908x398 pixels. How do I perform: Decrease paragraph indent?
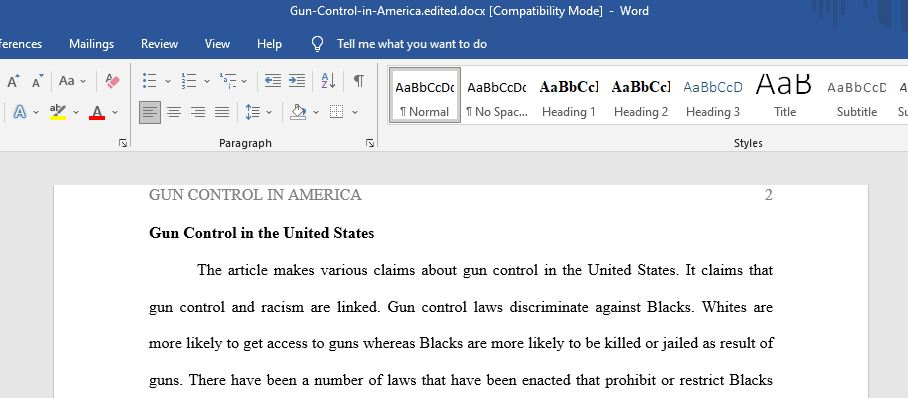273,81
